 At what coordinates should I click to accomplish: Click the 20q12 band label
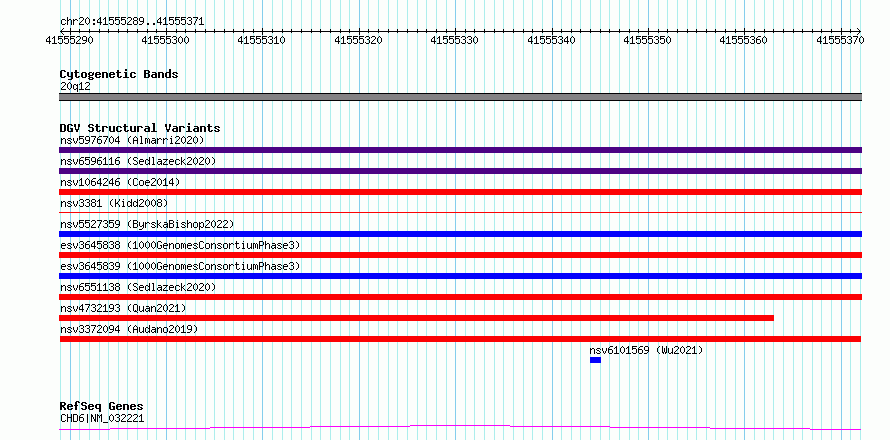coord(75,86)
